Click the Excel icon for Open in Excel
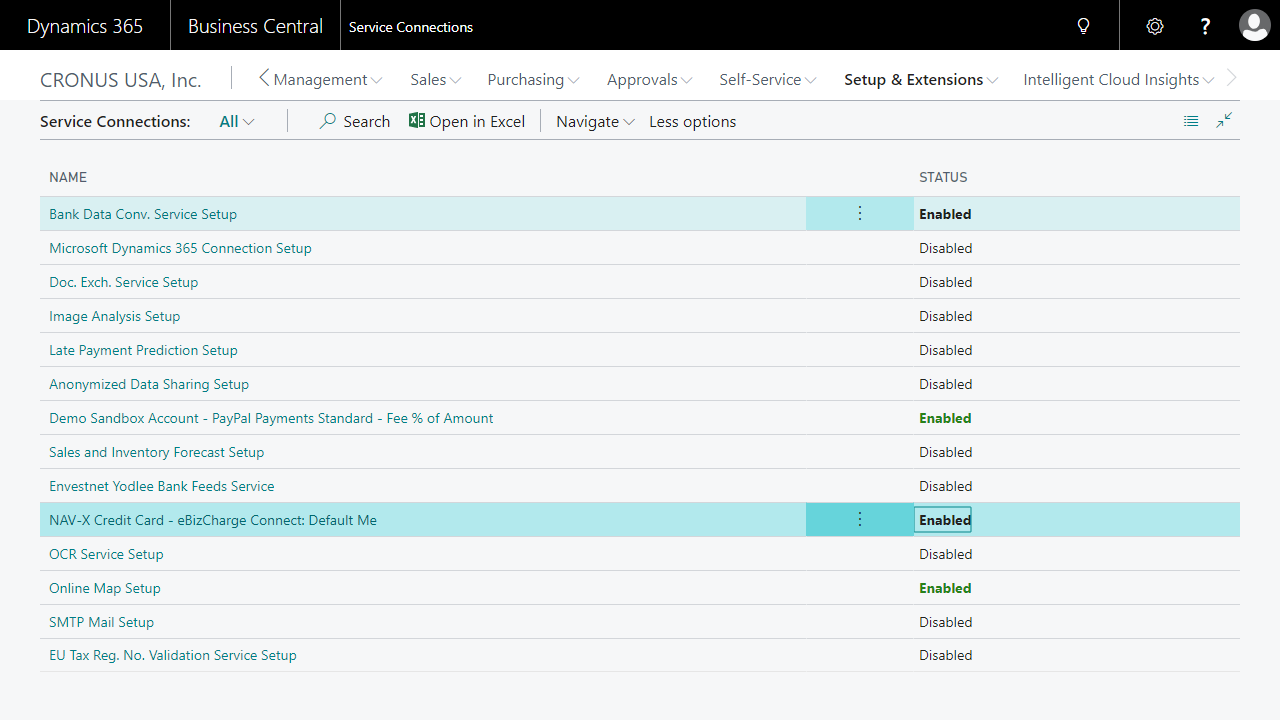Viewport: 1280px width, 720px height. [x=417, y=121]
